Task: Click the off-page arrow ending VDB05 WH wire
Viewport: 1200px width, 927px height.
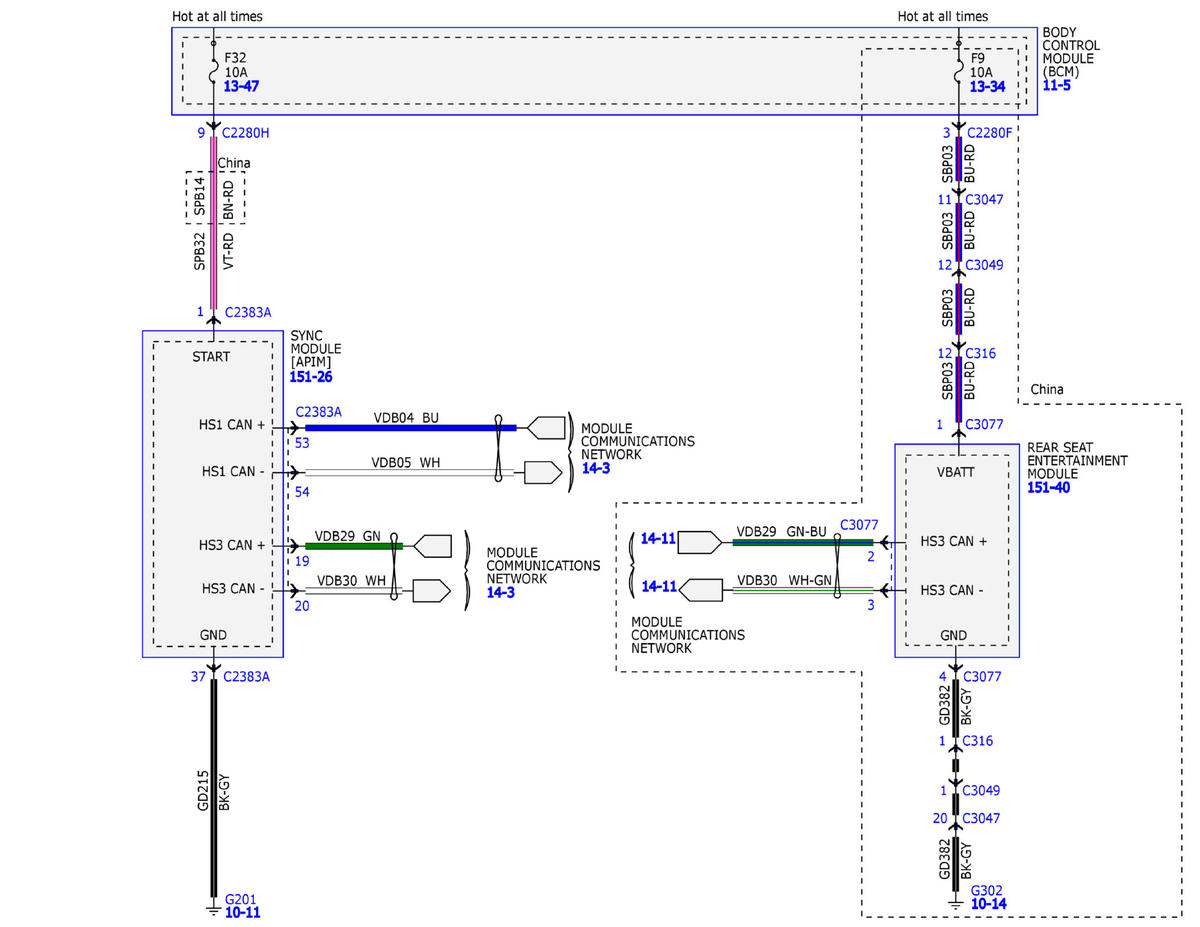Action: pyautogui.click(x=543, y=472)
